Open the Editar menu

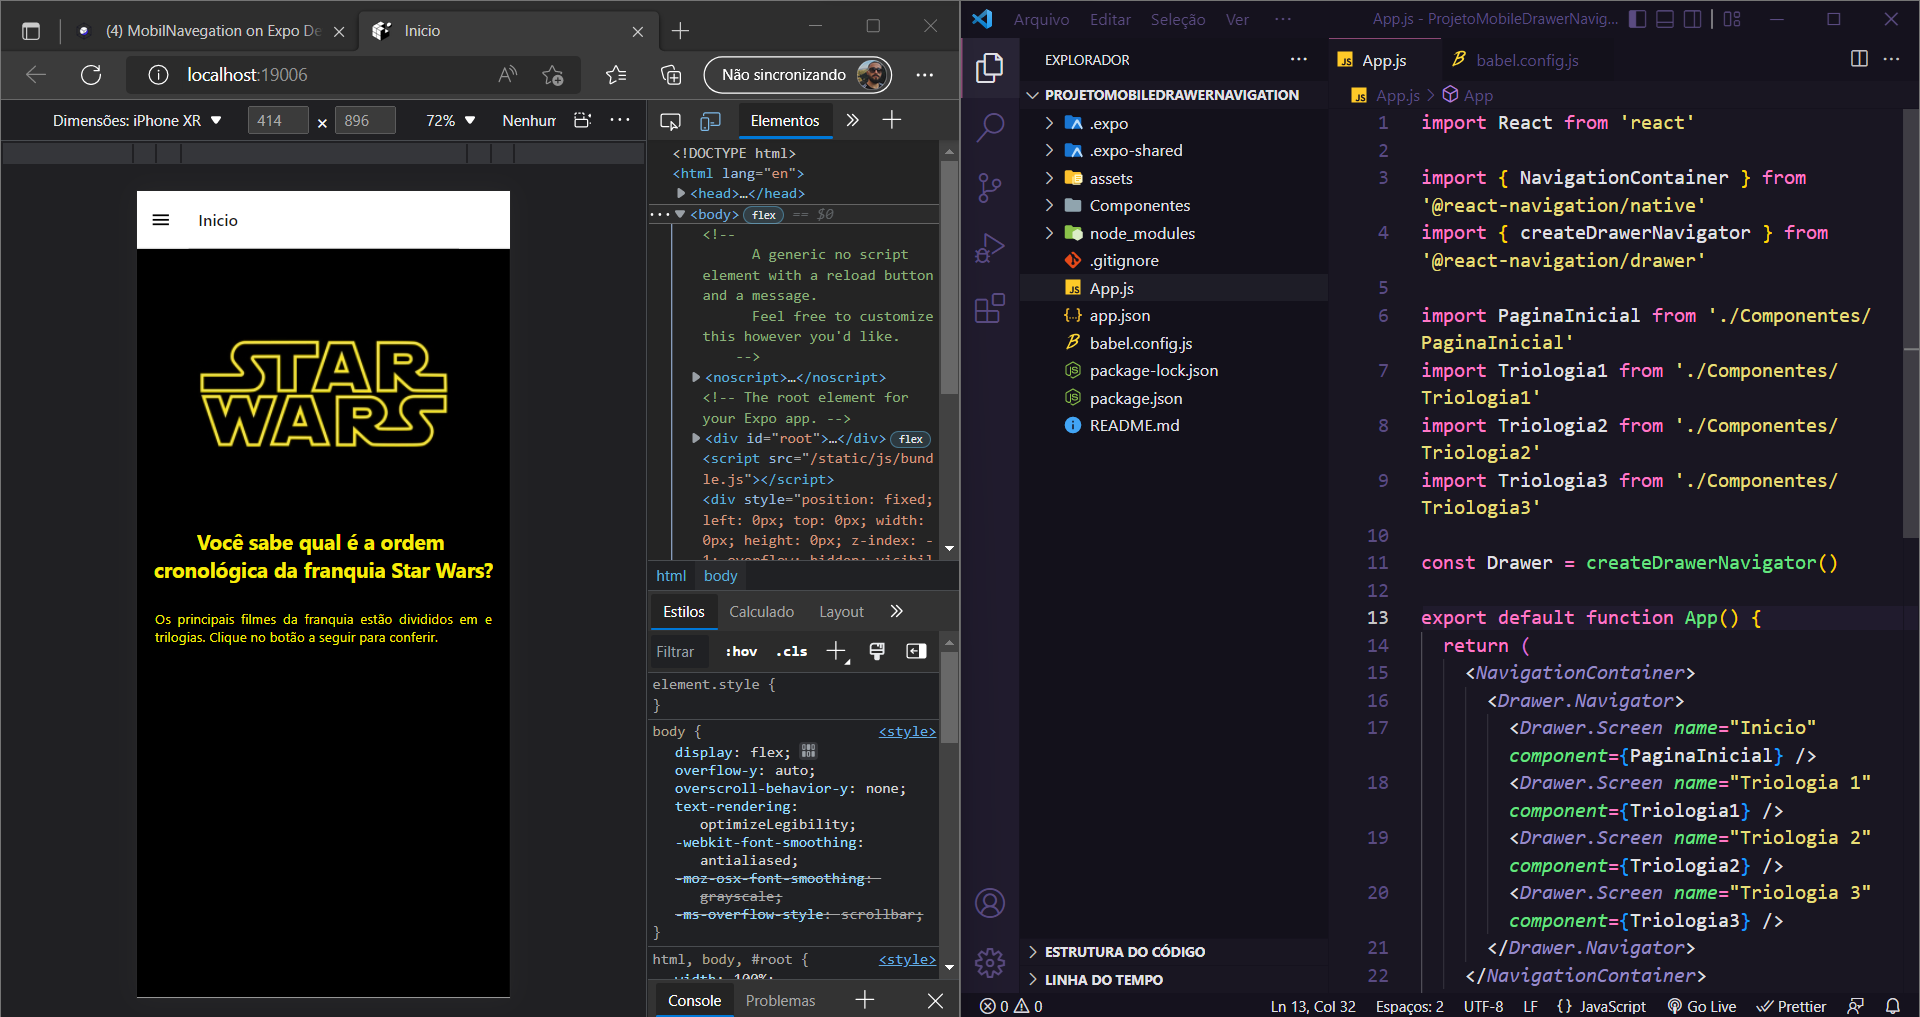(x=1108, y=19)
